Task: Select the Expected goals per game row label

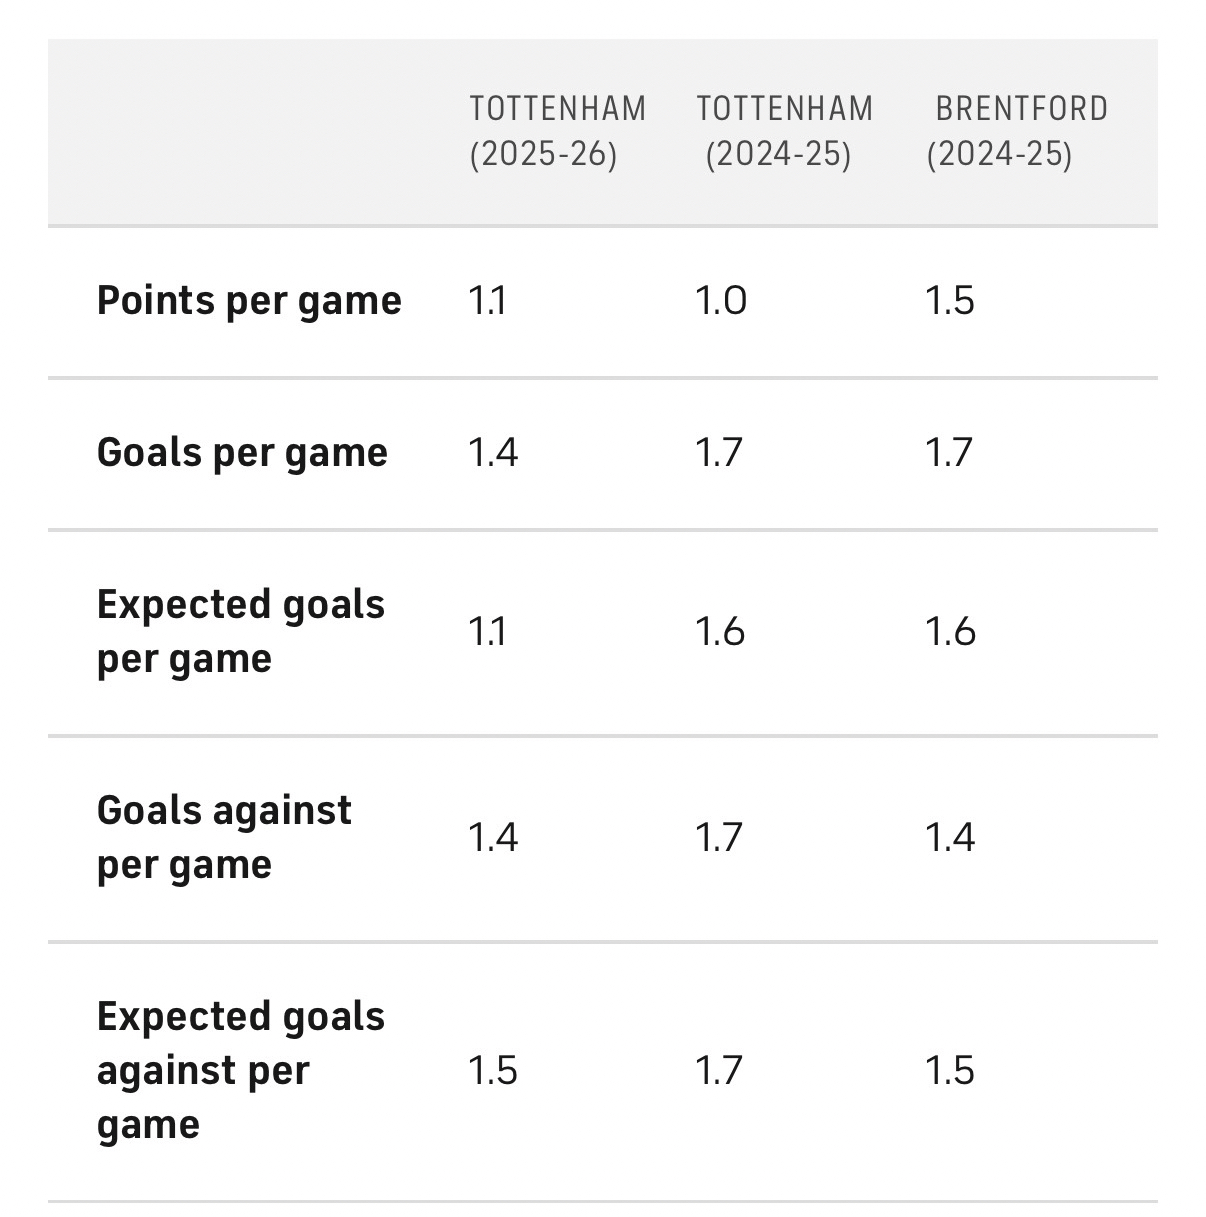Action: point(240,632)
